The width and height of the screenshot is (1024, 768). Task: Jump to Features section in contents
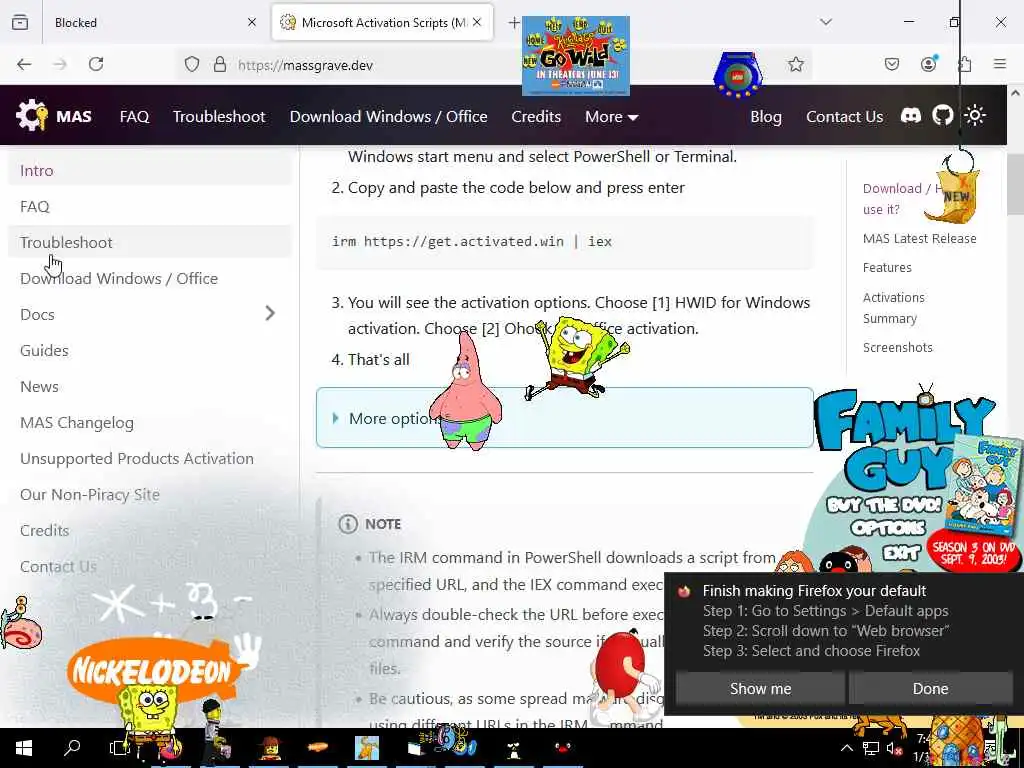[887, 267]
